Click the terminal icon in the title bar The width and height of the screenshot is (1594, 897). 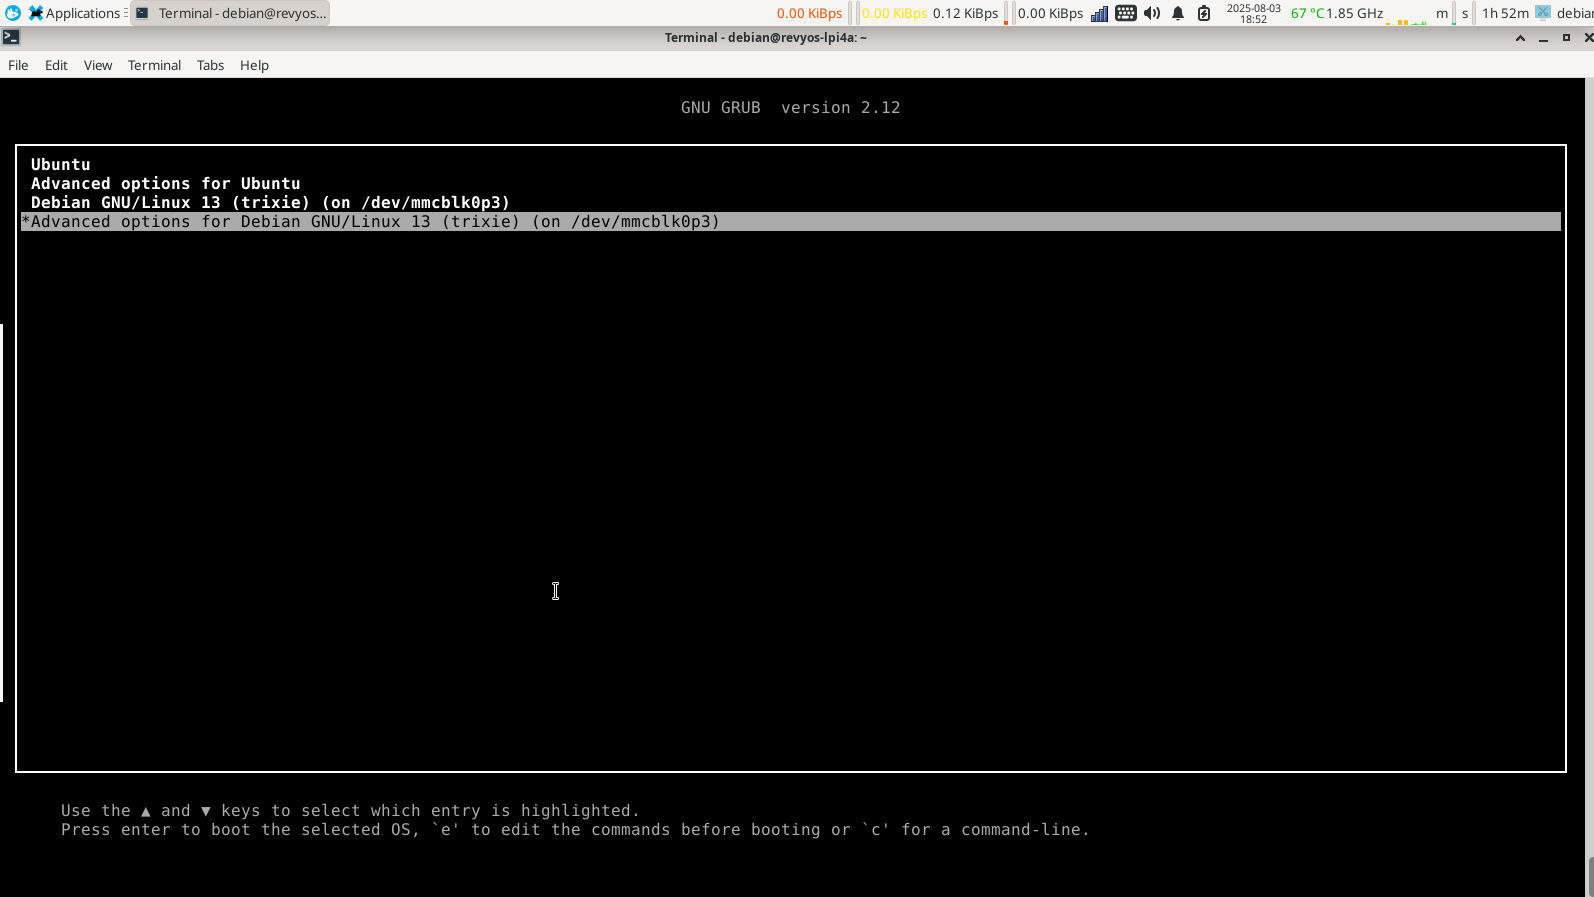pos(11,37)
